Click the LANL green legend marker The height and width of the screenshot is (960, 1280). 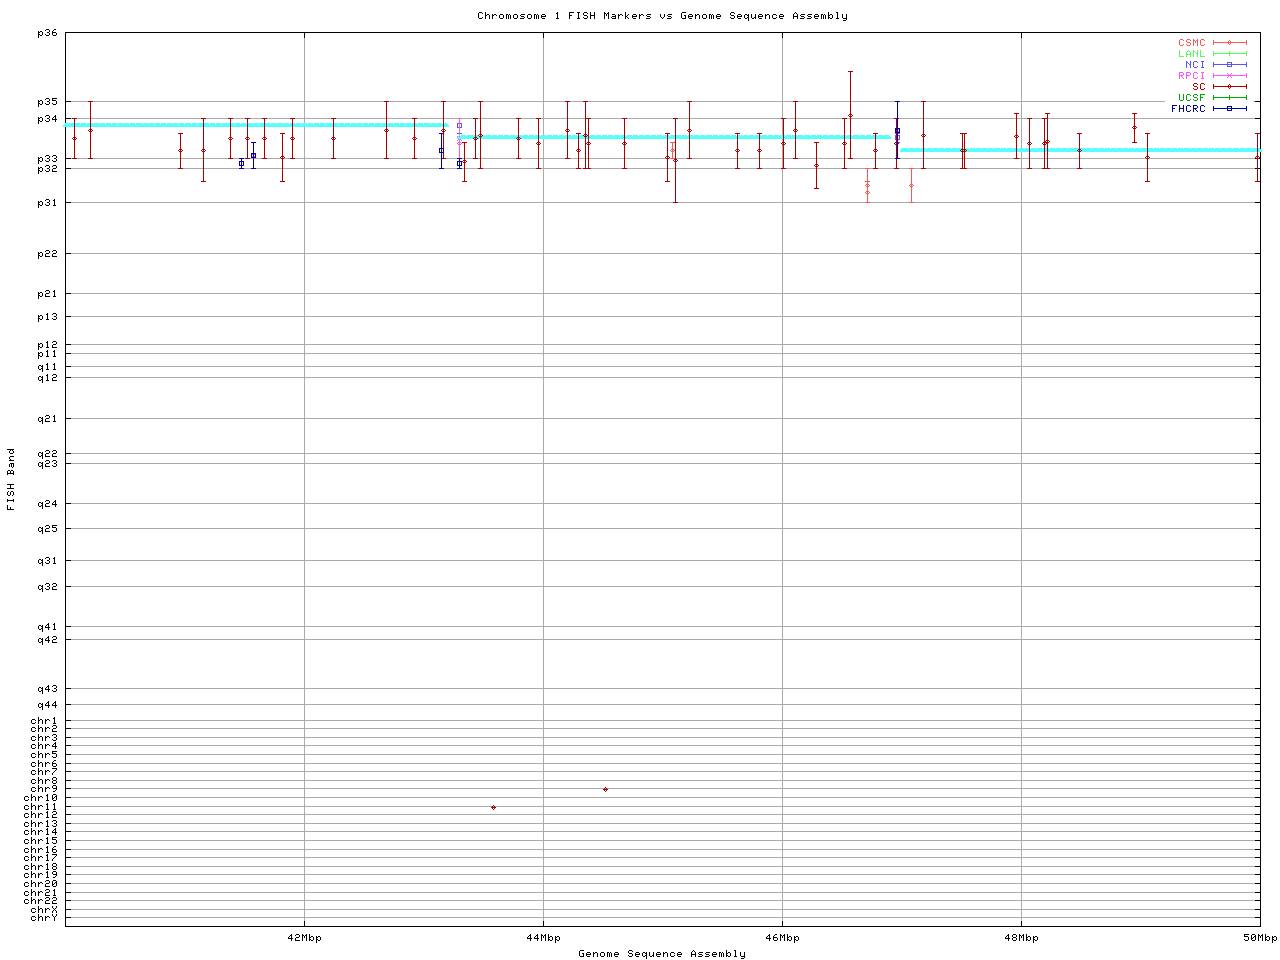[1229, 54]
